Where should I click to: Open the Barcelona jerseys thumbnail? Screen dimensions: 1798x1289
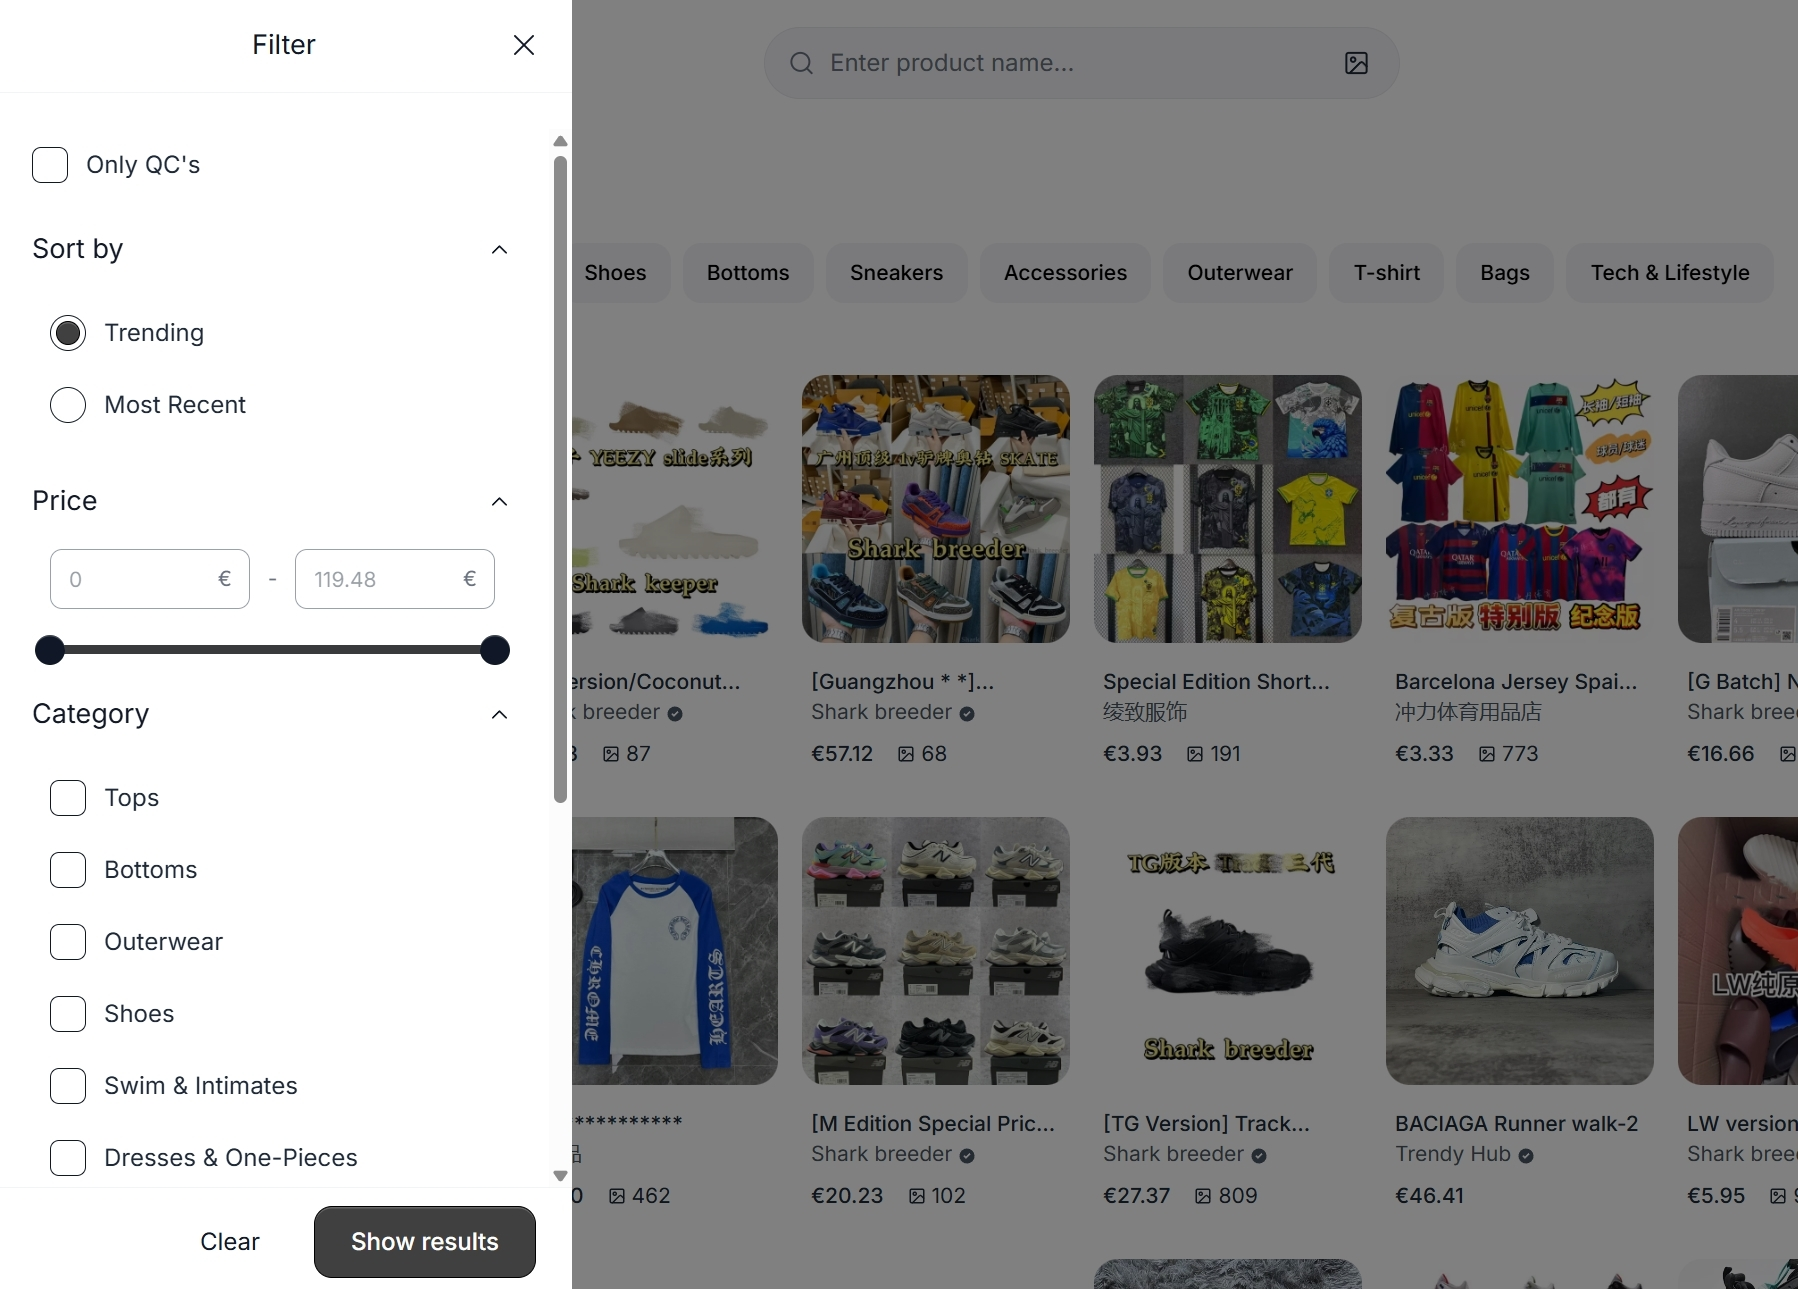[1520, 509]
